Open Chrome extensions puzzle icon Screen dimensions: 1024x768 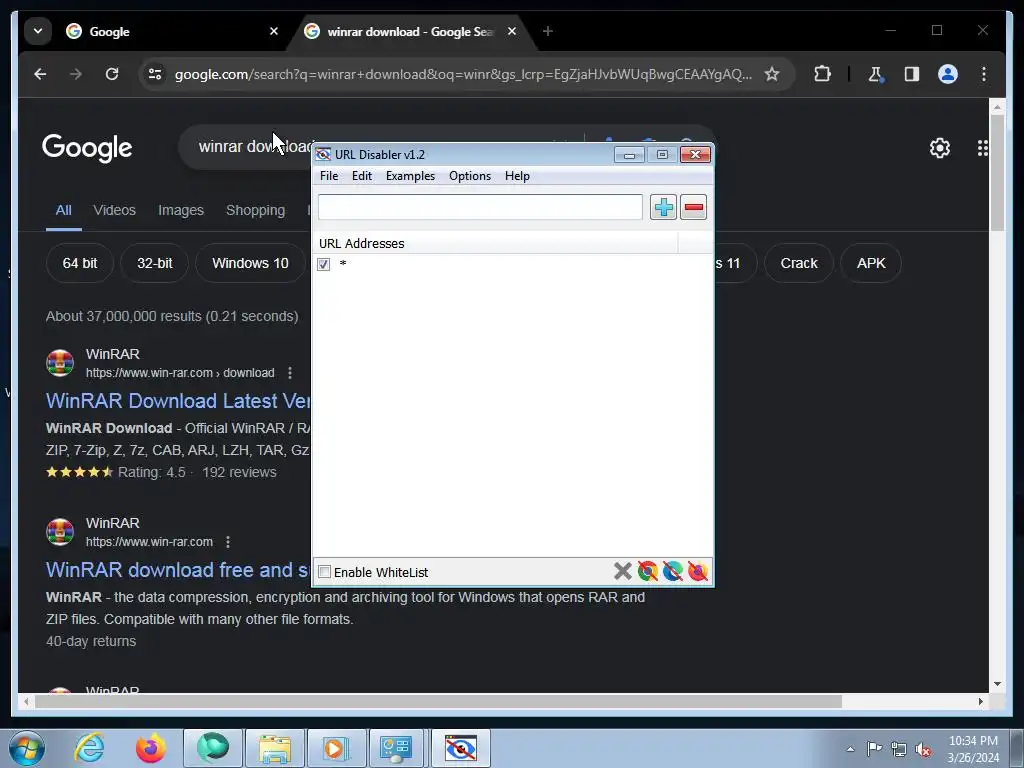coord(822,74)
